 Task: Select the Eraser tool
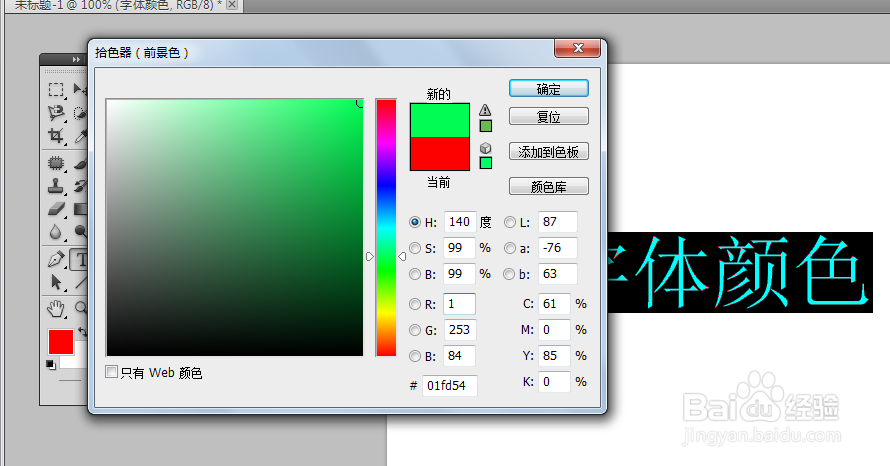56,209
